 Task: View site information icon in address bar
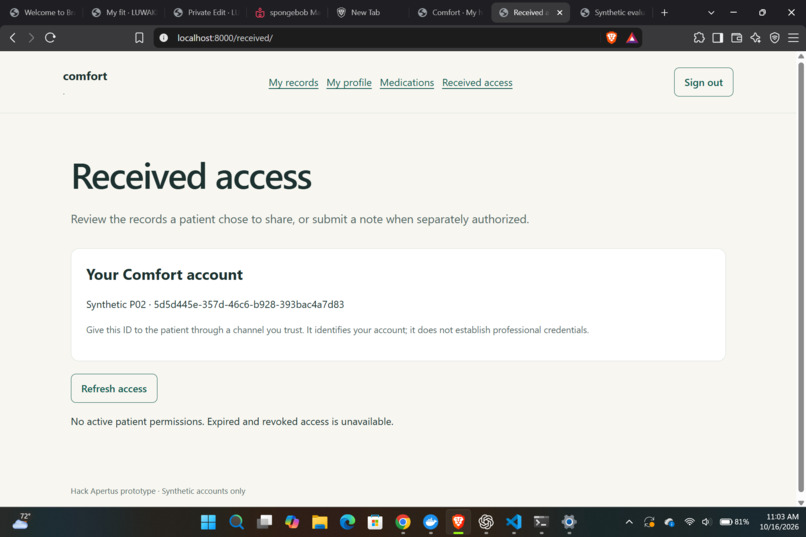[163, 38]
